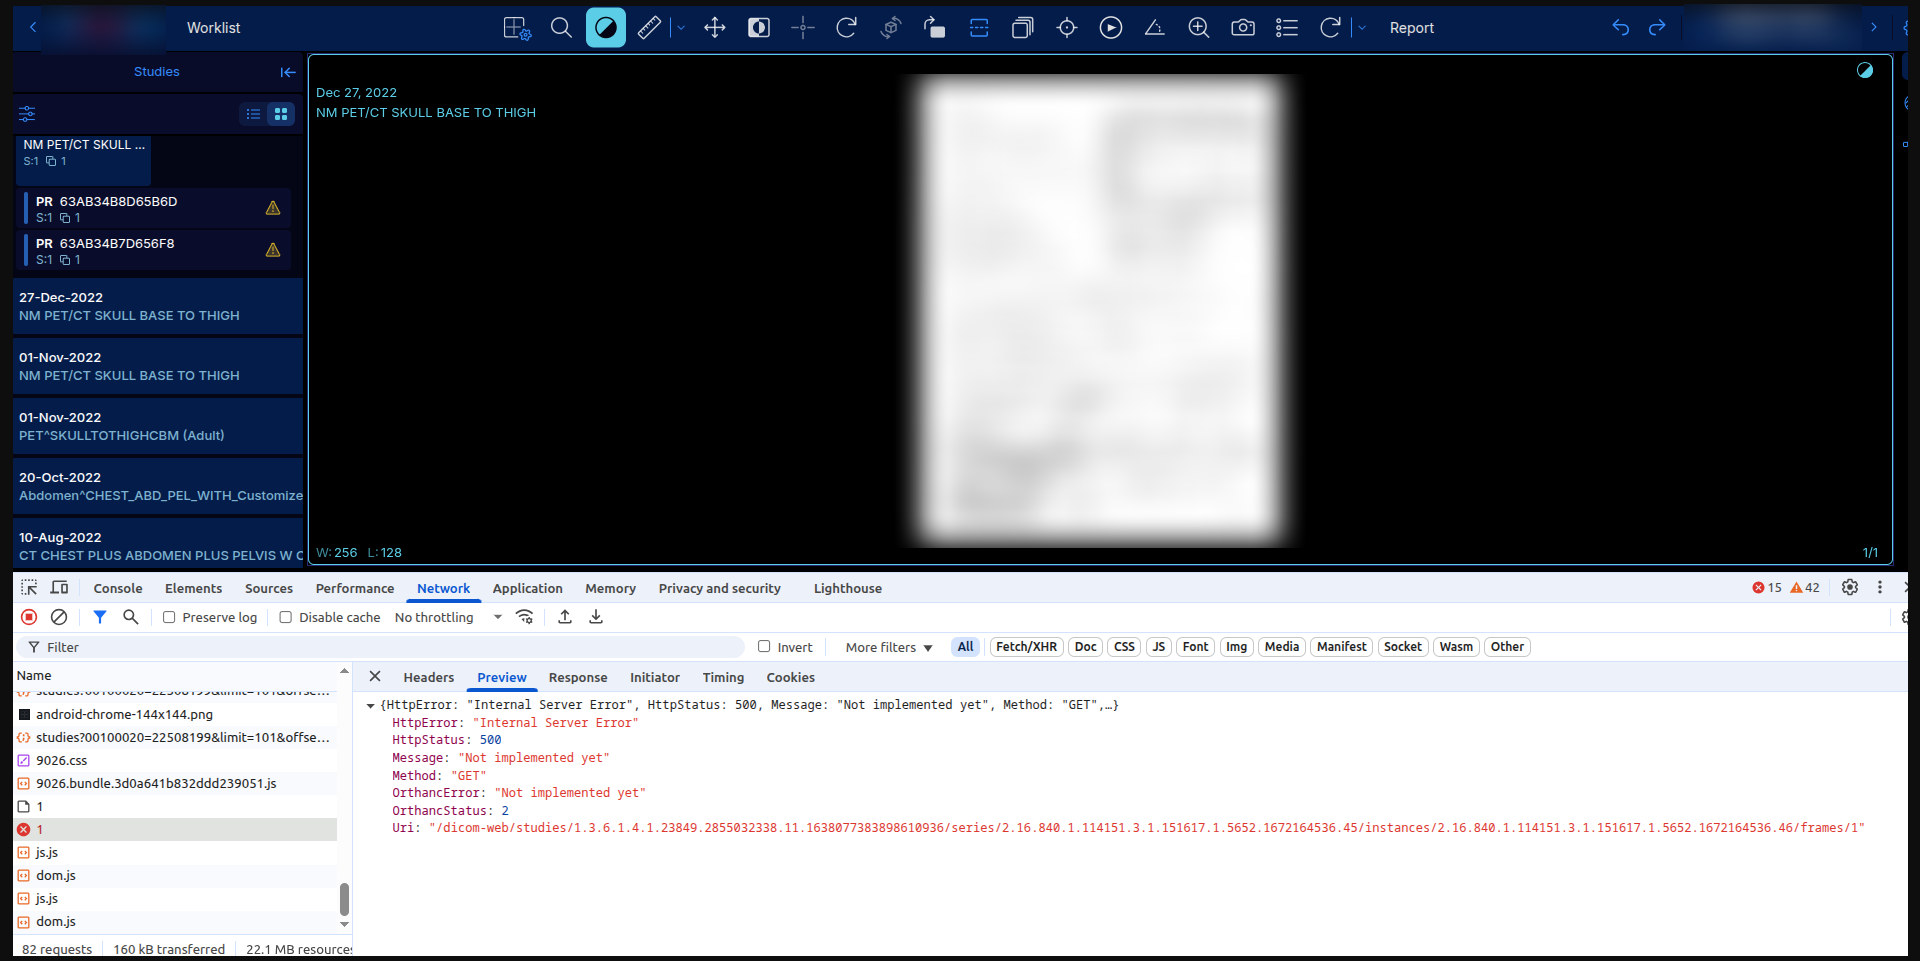
Task: Open the Worklist
Action: pyautogui.click(x=213, y=28)
